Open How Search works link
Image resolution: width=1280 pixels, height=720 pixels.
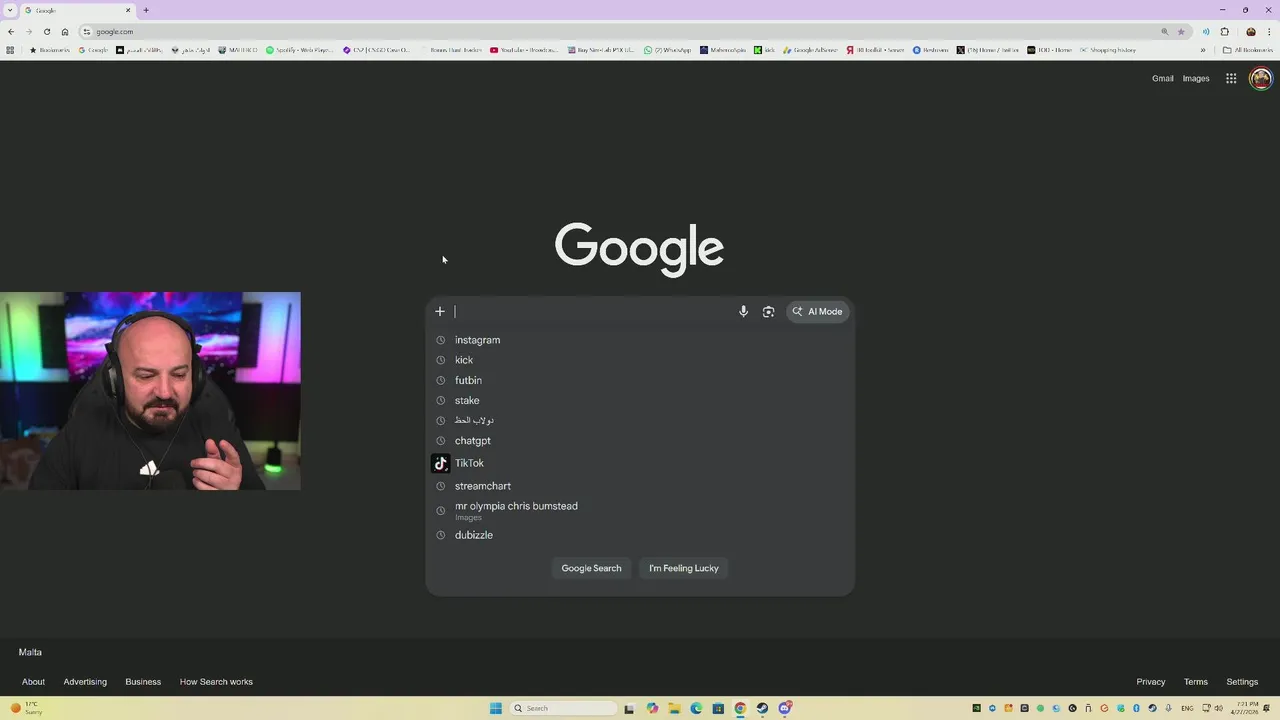[216, 682]
